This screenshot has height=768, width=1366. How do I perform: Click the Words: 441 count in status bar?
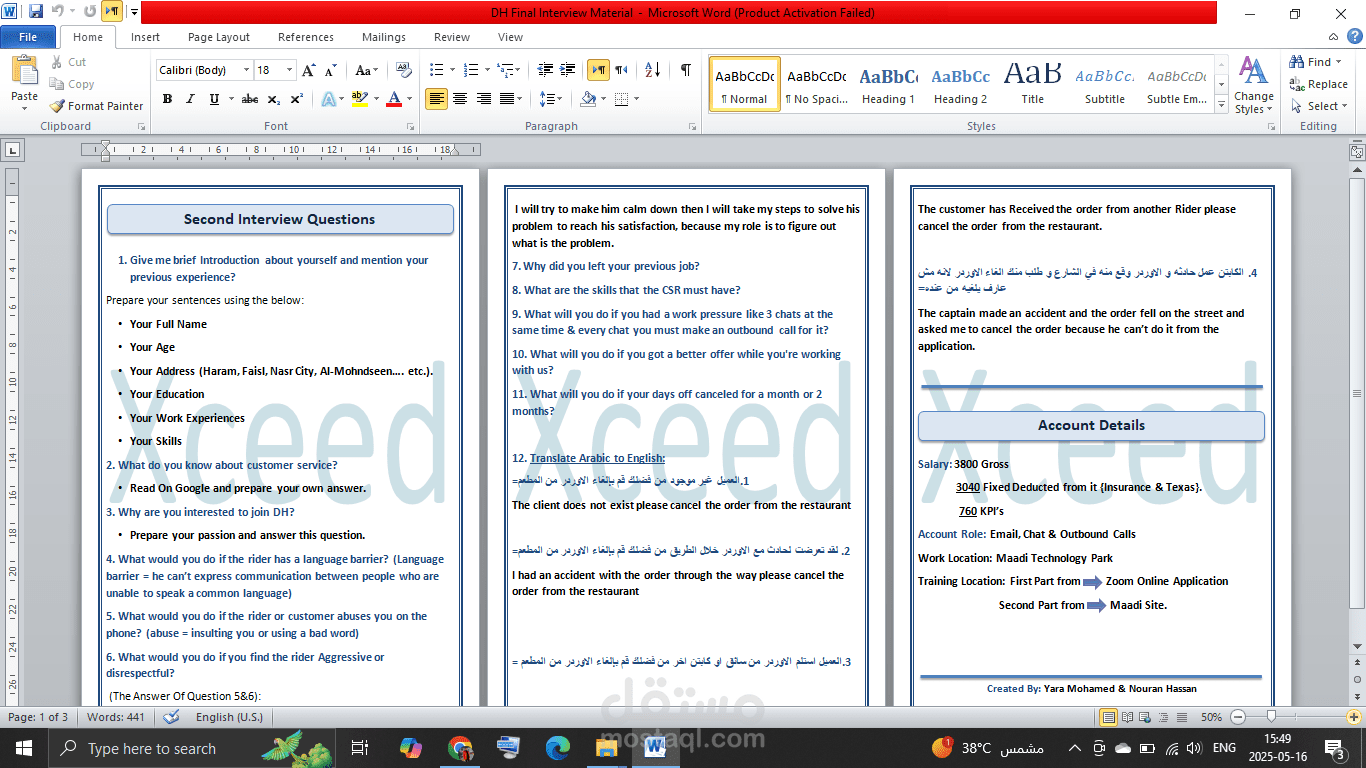coord(116,717)
